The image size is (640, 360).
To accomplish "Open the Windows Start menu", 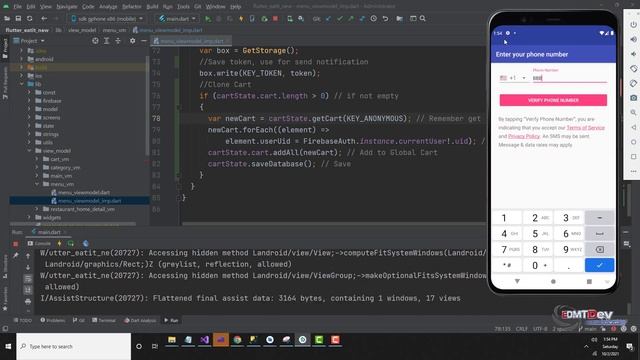I will point(8,347).
